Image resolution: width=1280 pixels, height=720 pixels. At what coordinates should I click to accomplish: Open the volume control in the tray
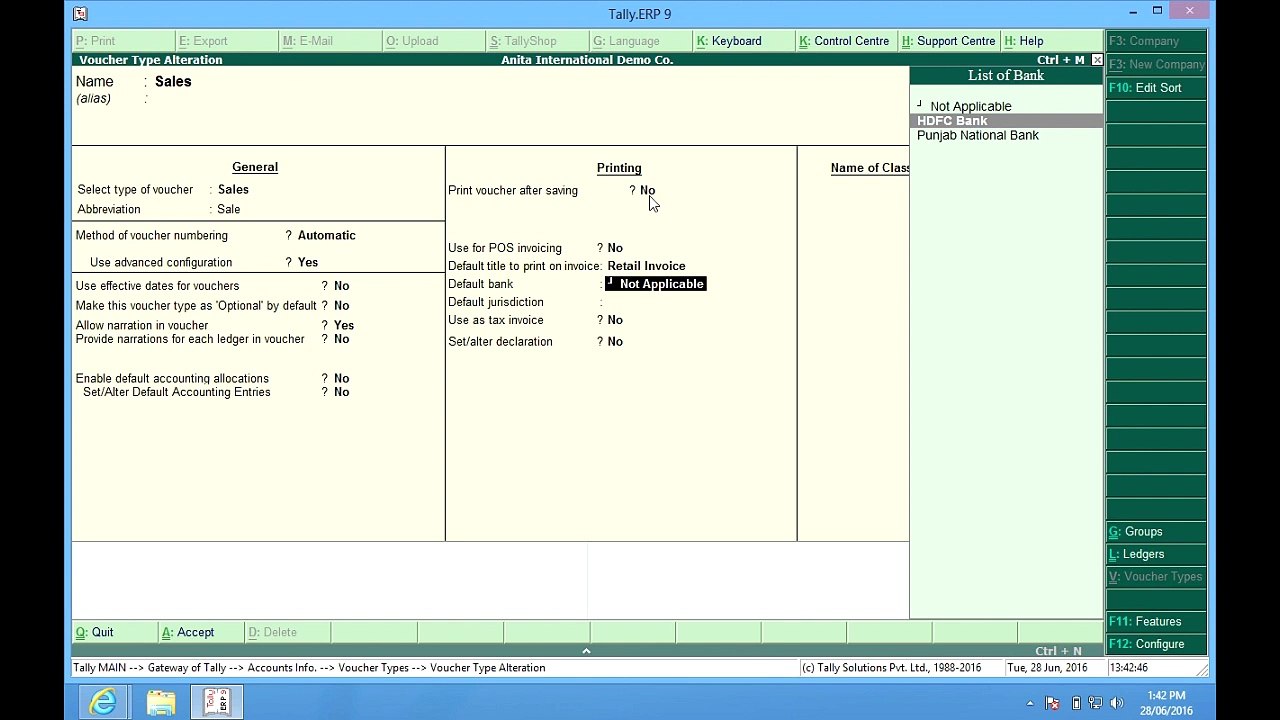click(1116, 703)
